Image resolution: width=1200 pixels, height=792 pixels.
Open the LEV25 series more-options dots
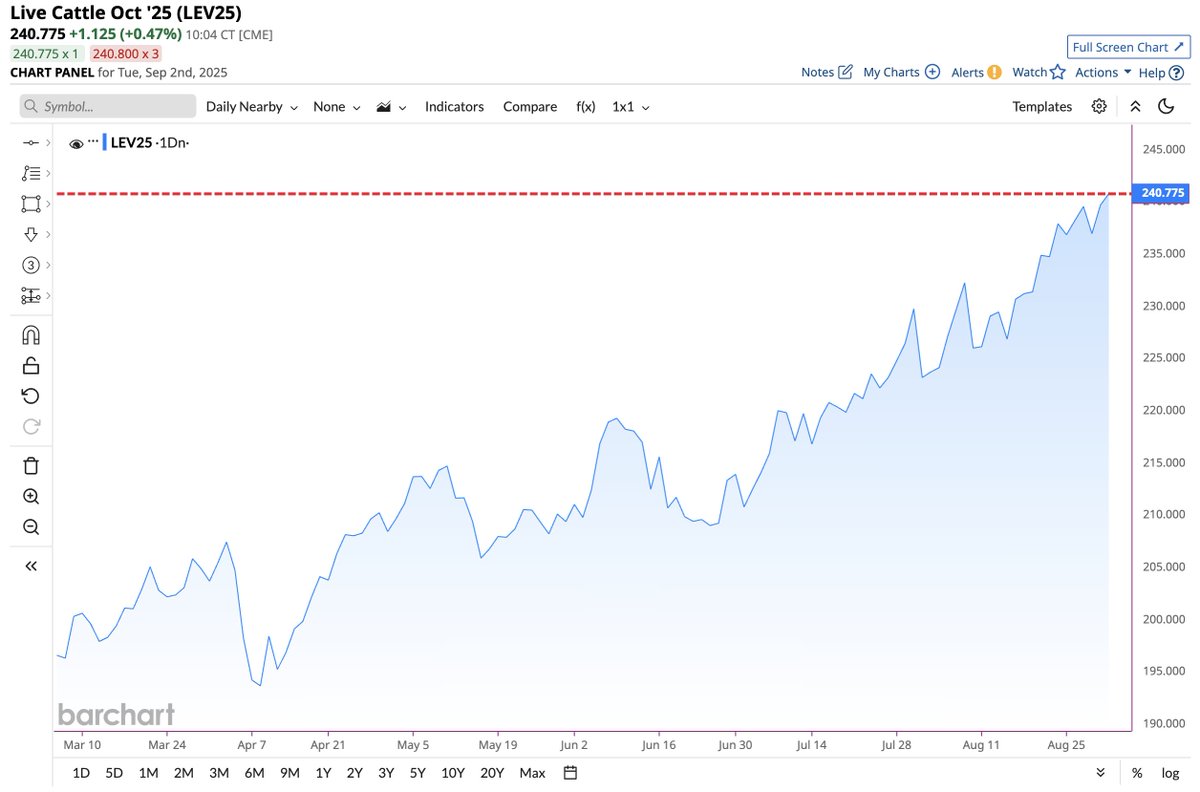coord(93,141)
